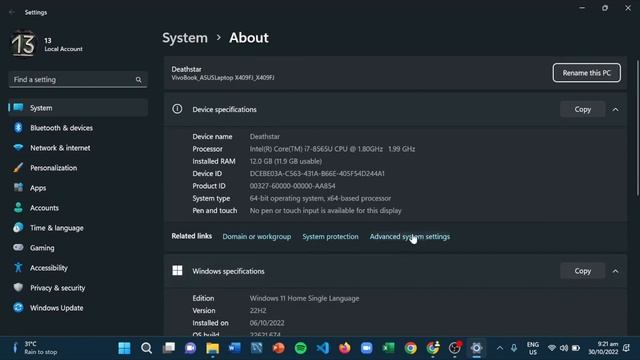Open the clock and date on taskbar
The width and height of the screenshot is (640, 360).
(603, 348)
